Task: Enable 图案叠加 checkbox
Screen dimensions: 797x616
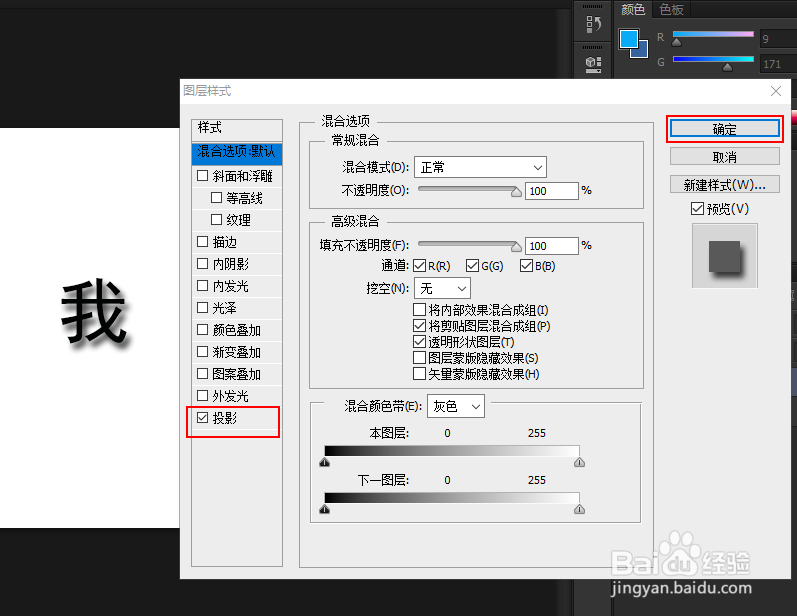Action: coord(202,374)
